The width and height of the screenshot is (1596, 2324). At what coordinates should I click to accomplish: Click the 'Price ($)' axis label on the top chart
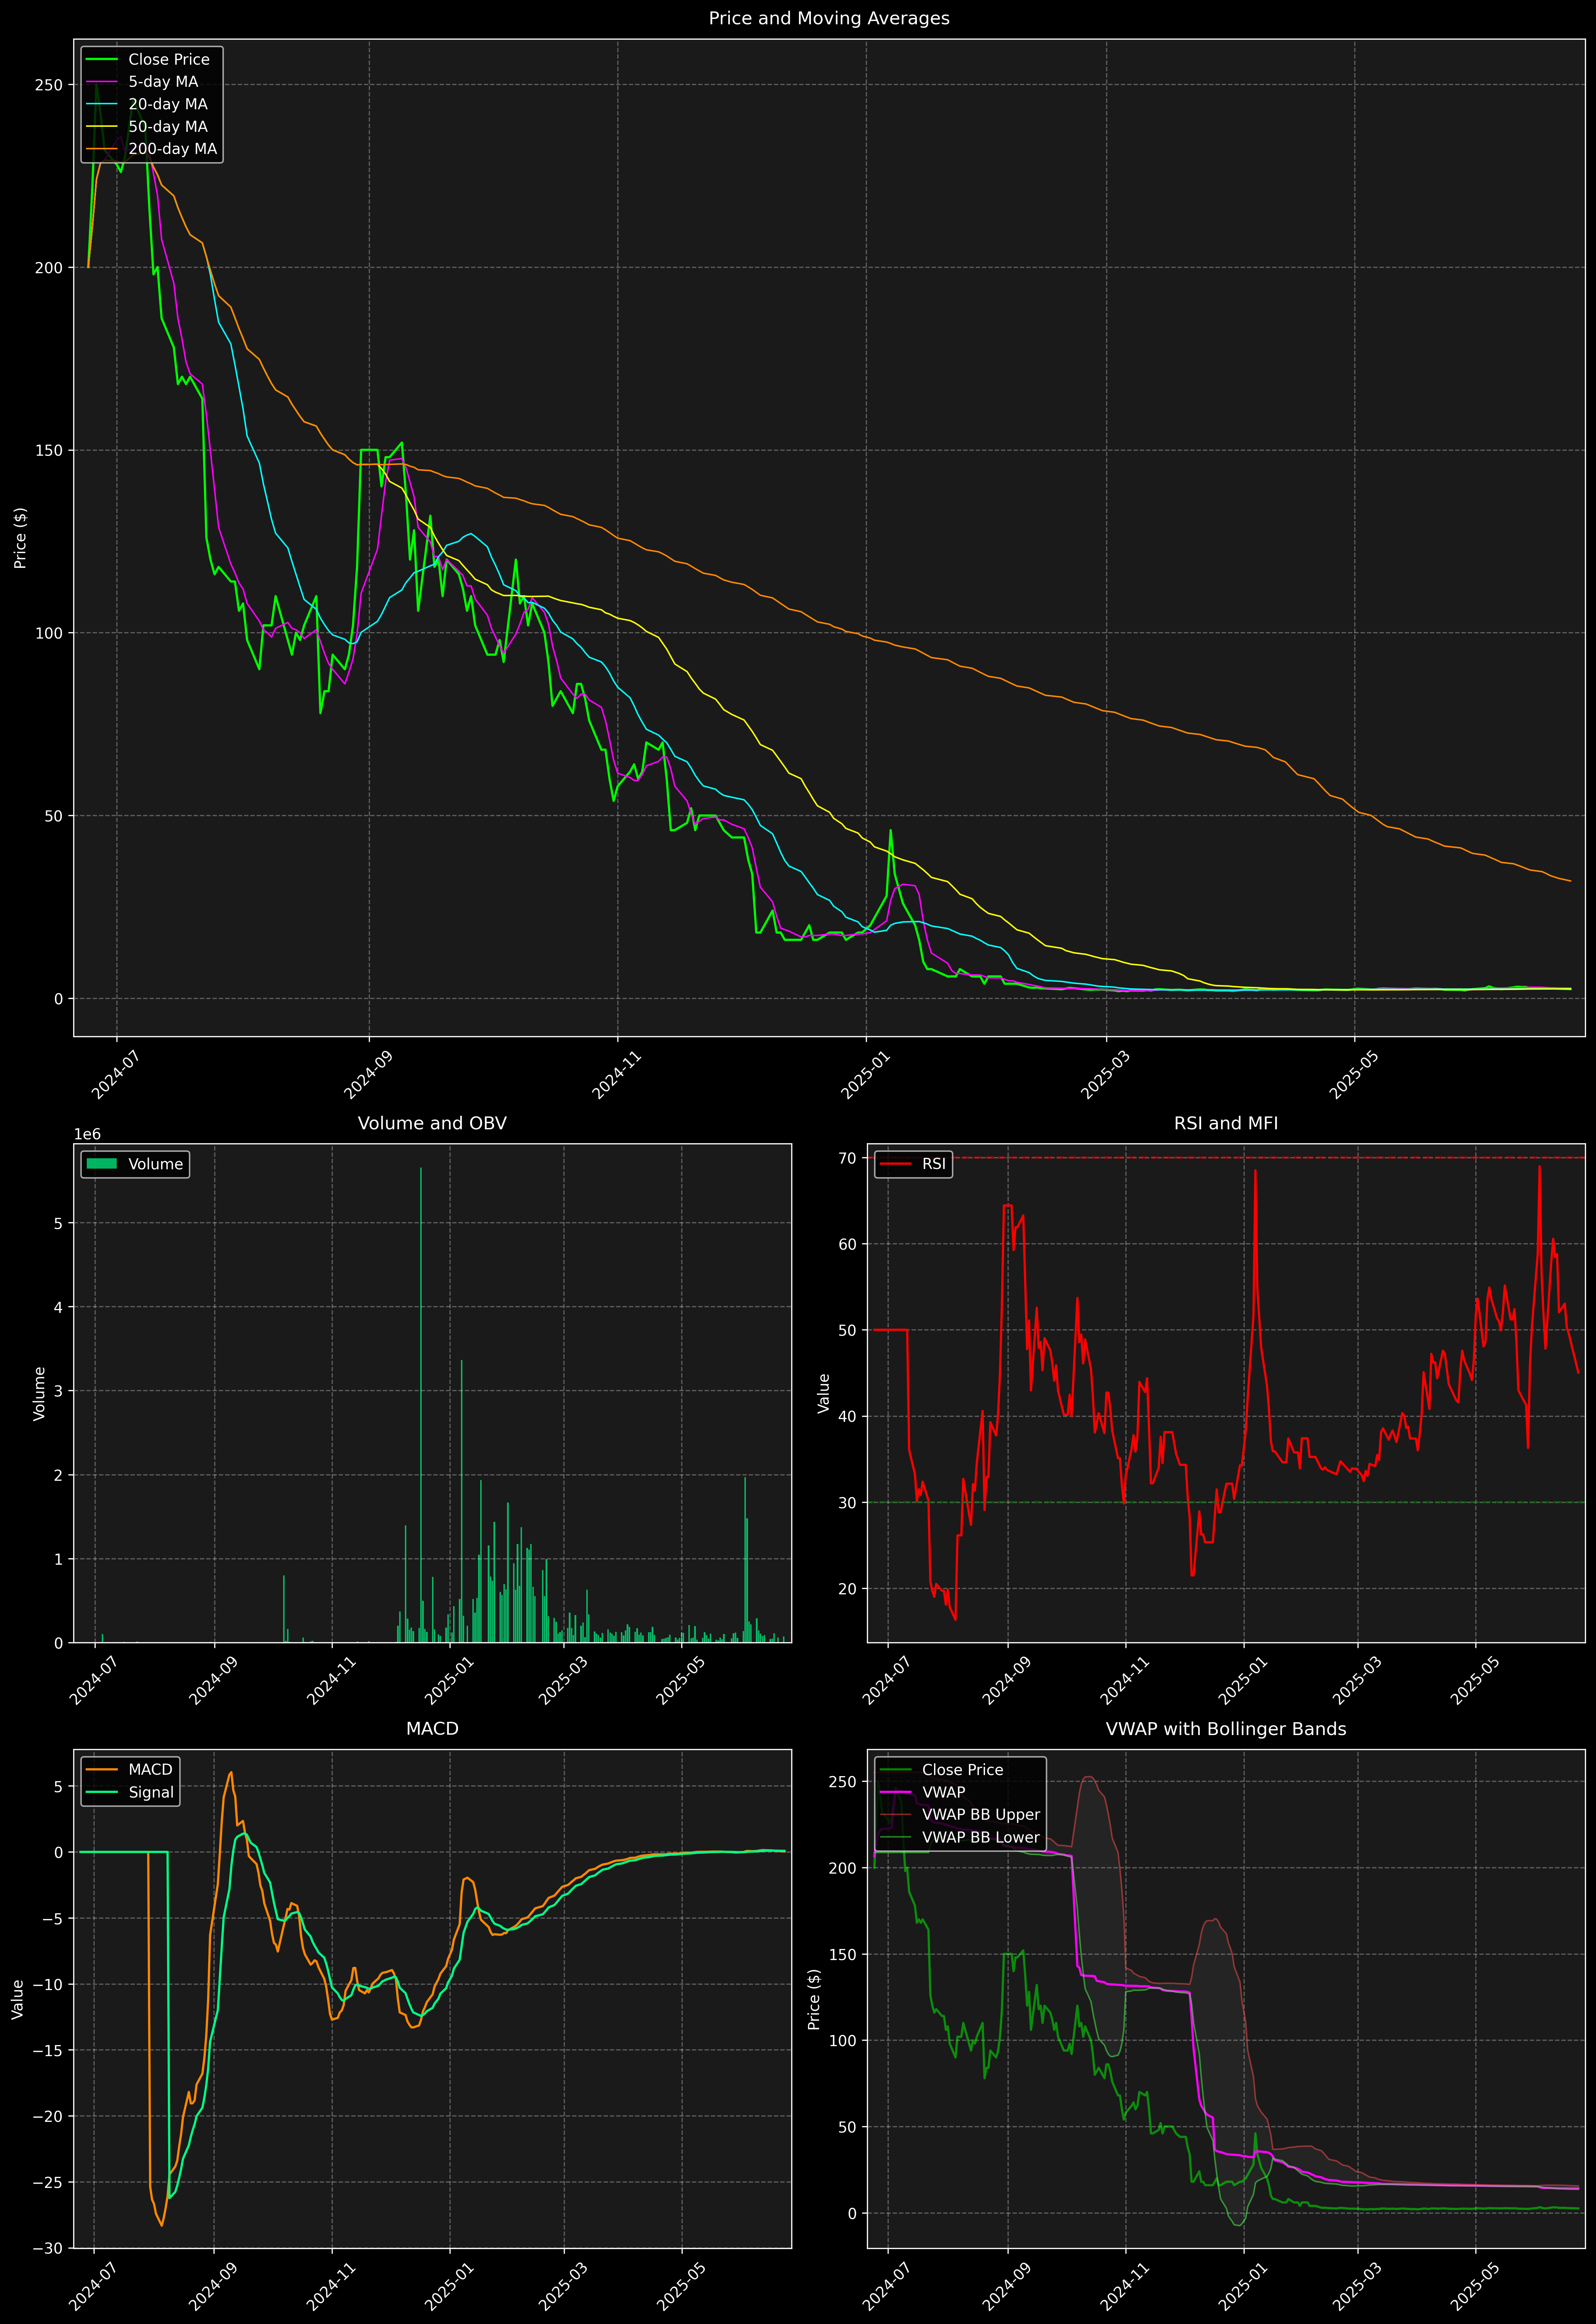point(20,538)
